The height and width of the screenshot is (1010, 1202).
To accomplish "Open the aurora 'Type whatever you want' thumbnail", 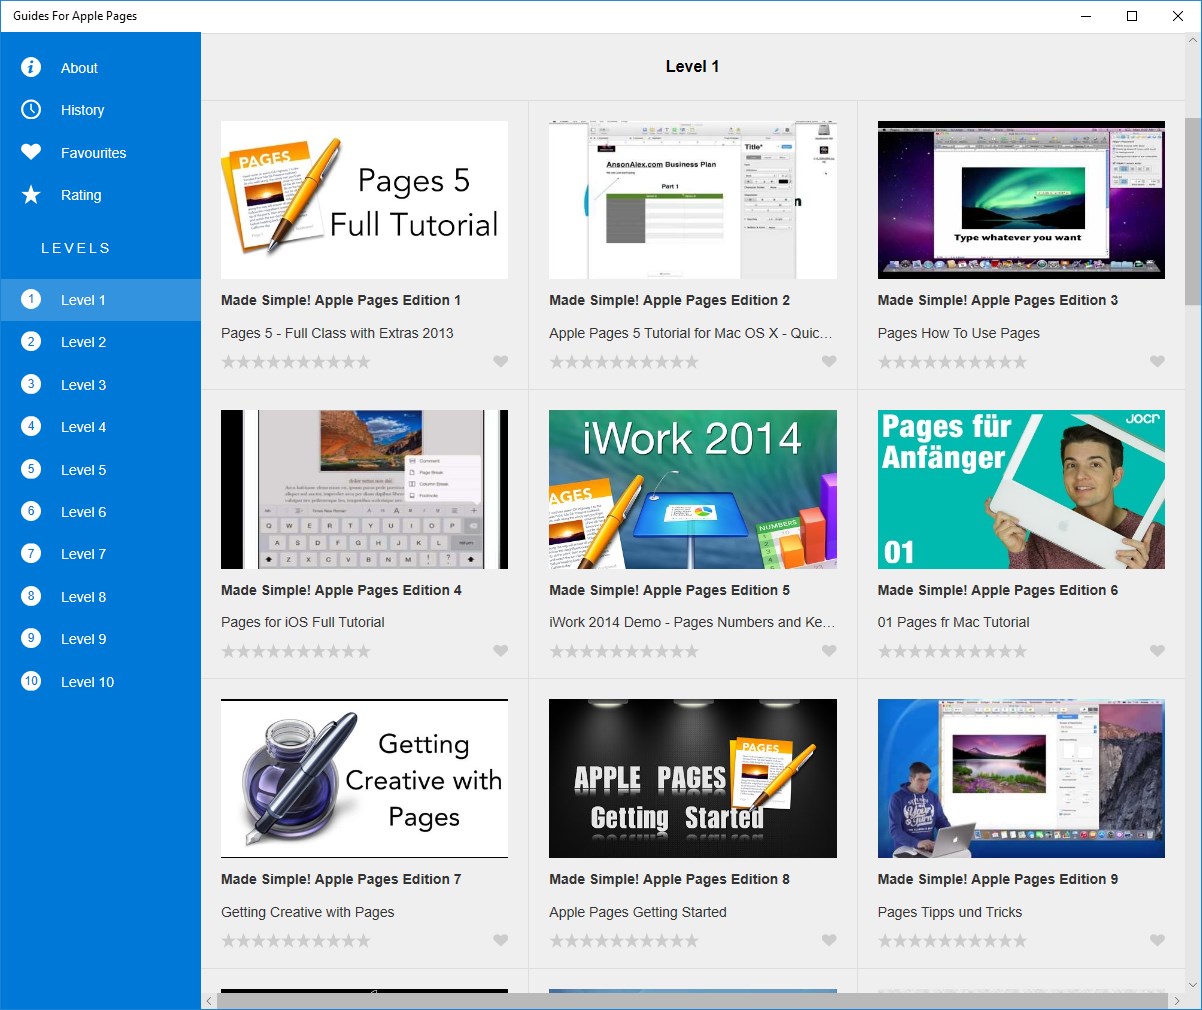I will [1021, 200].
